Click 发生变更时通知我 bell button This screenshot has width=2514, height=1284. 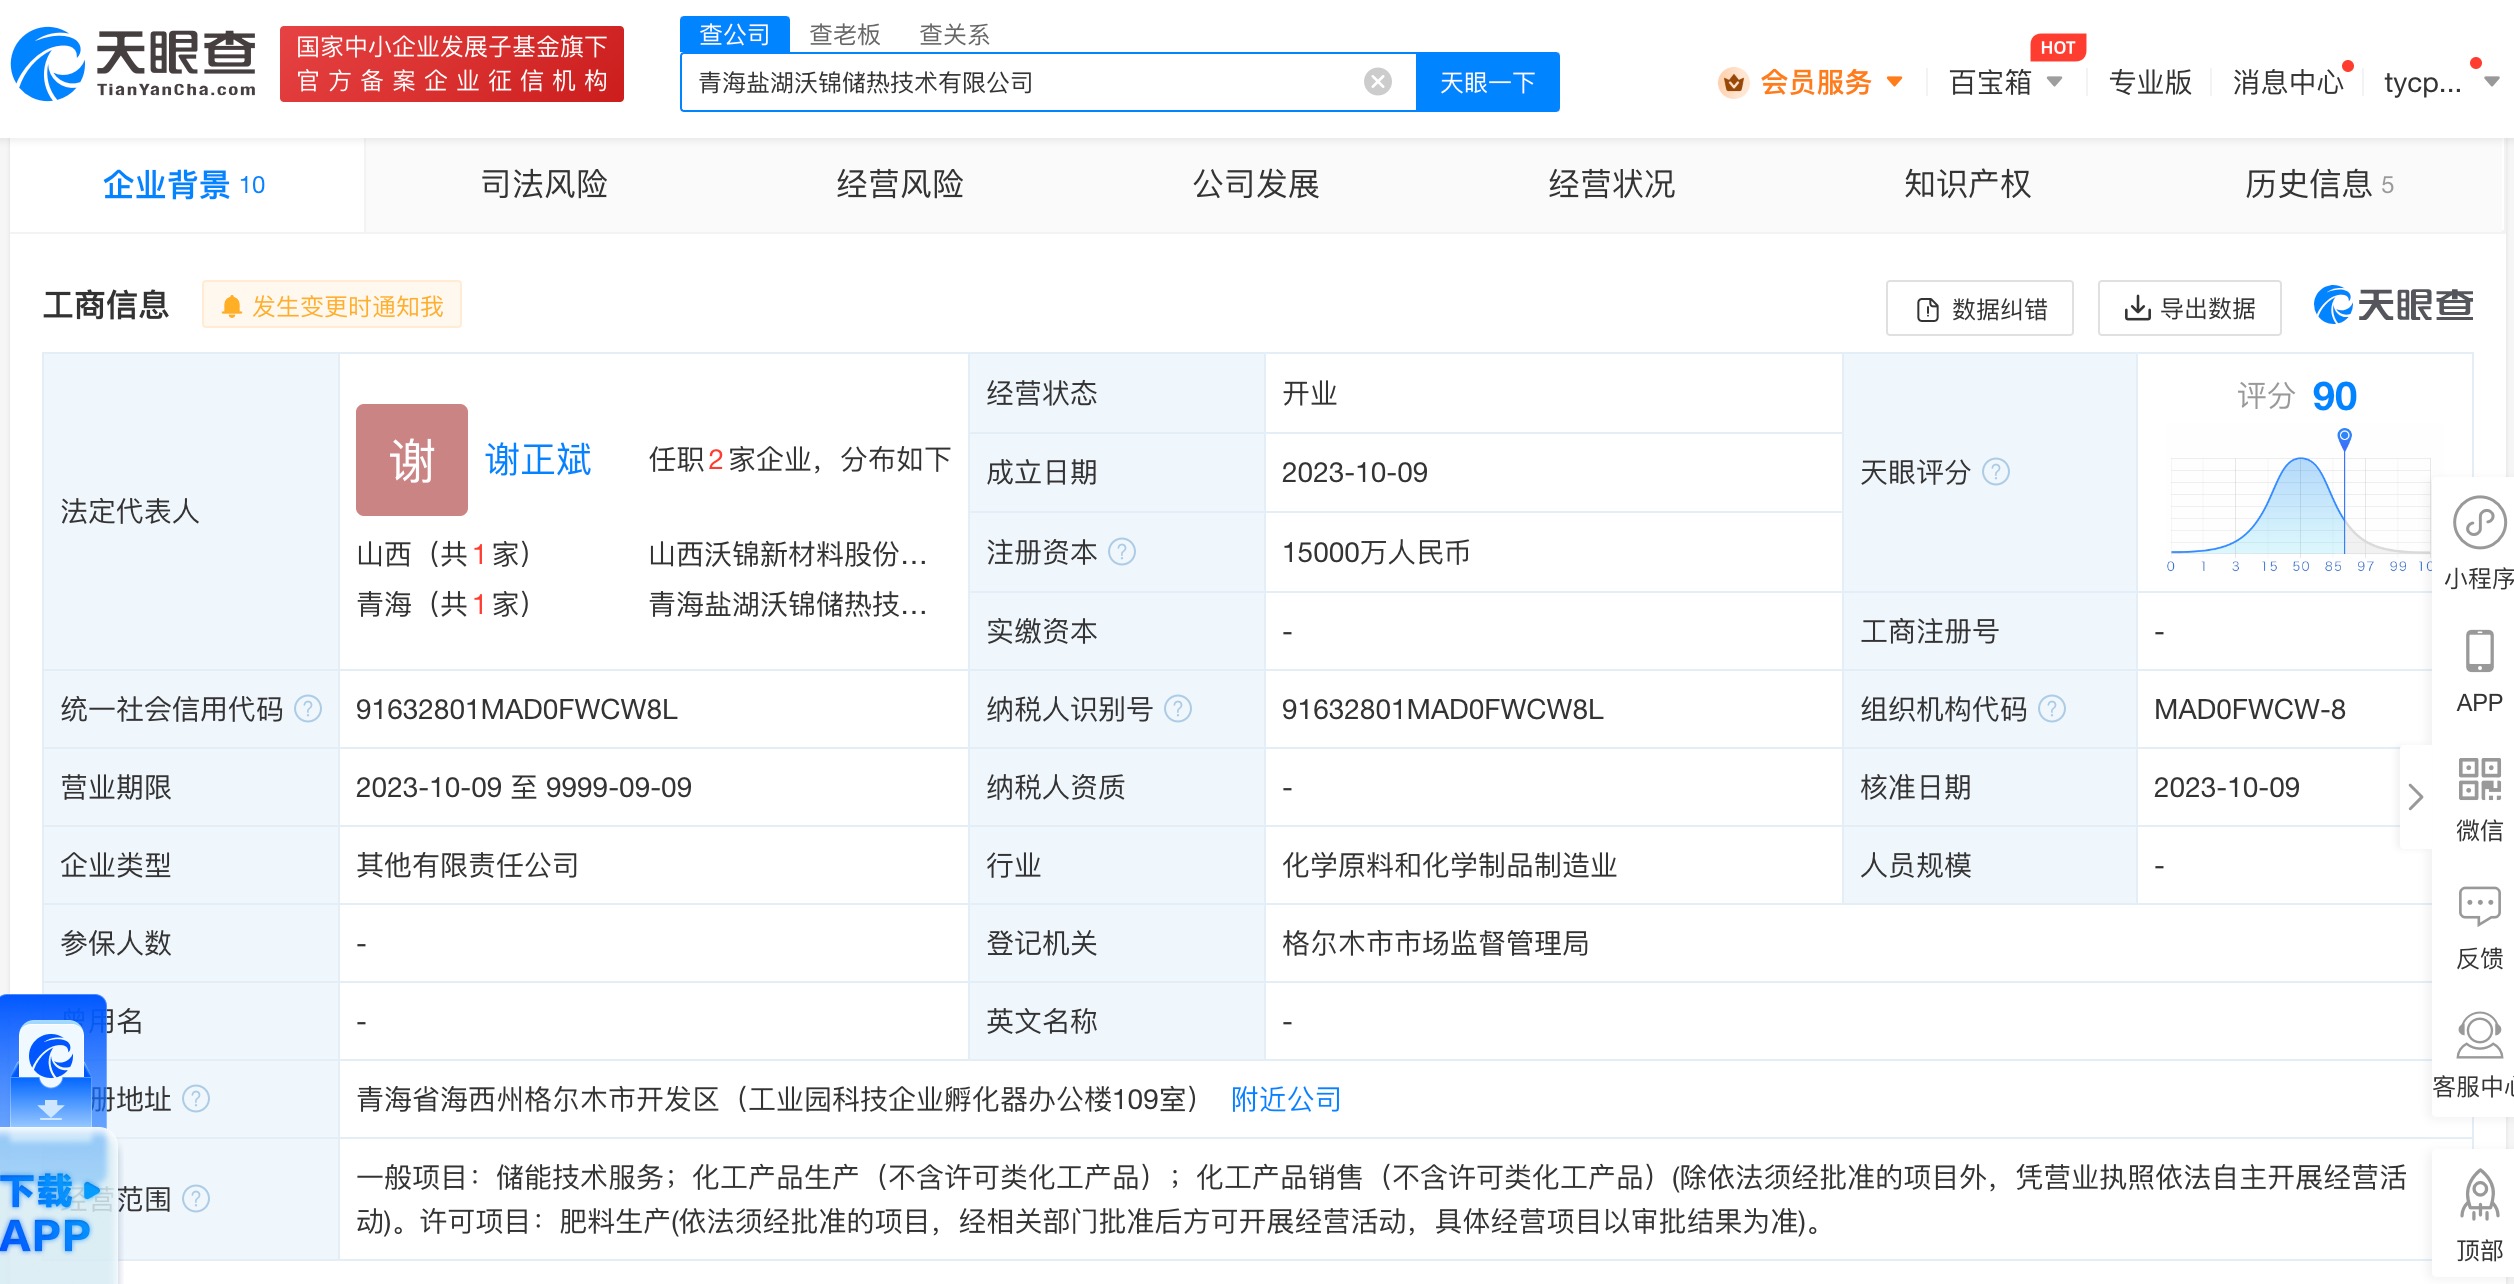point(332,306)
